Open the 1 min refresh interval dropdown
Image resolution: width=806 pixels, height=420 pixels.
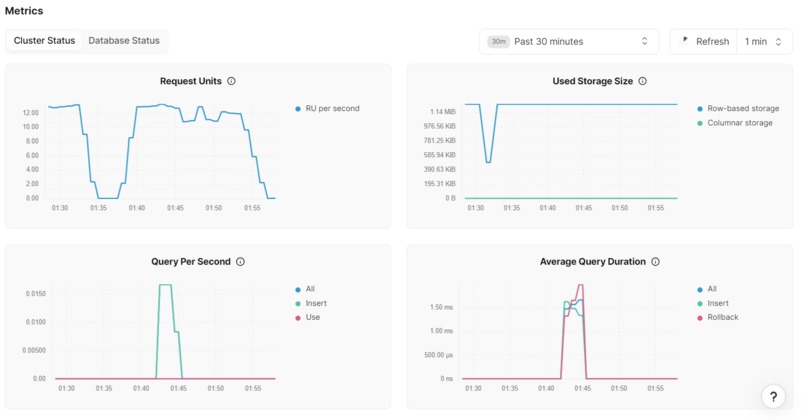[x=764, y=42]
